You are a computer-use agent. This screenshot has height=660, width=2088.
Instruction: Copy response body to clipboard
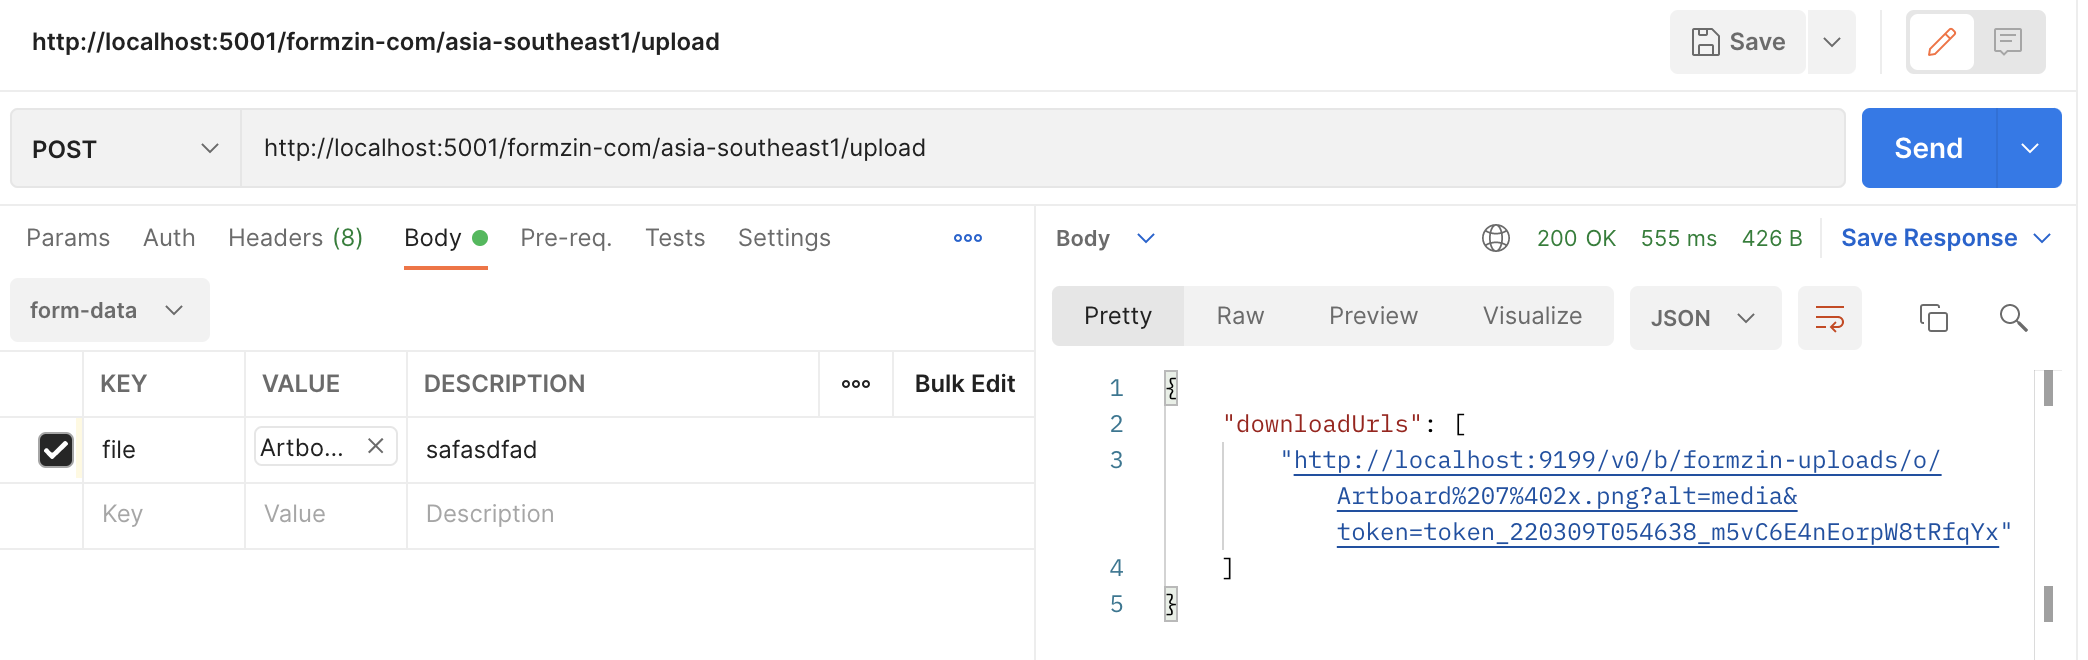coord(1933,318)
